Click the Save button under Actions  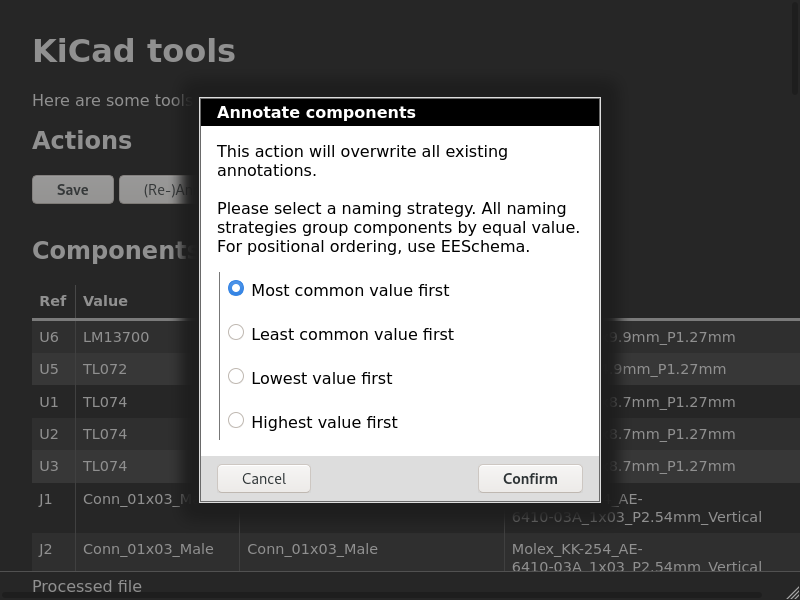click(x=72, y=190)
